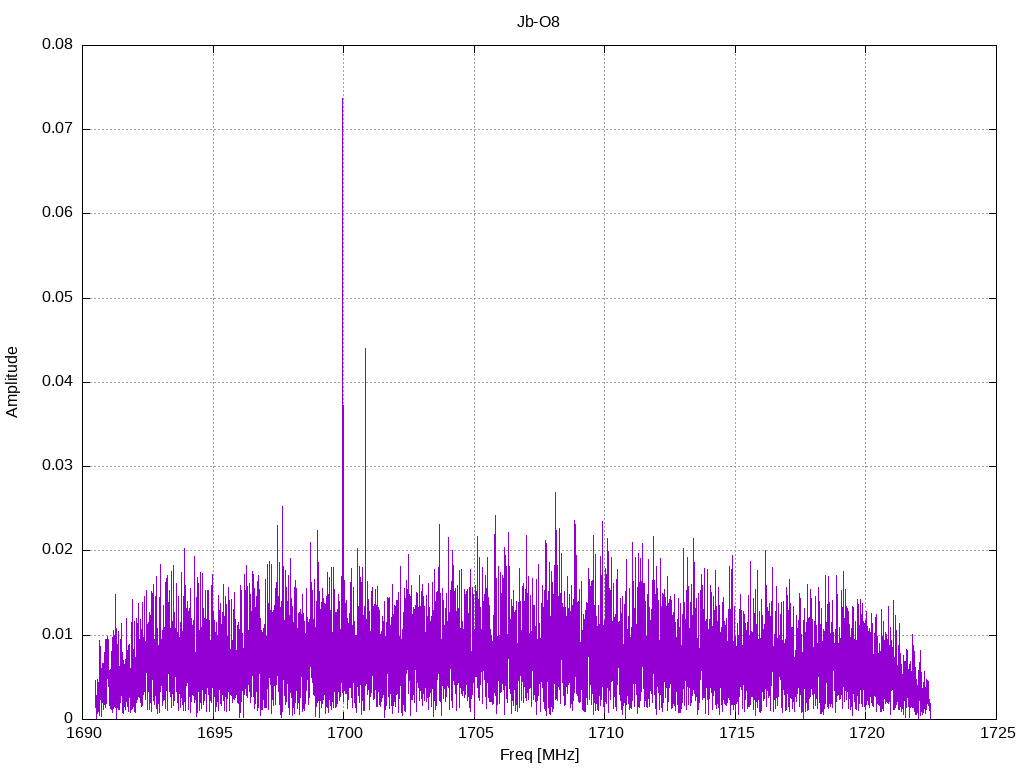The height and width of the screenshot is (768, 1024).
Task: Click the peak near 1708 MHz
Action: click(555, 494)
